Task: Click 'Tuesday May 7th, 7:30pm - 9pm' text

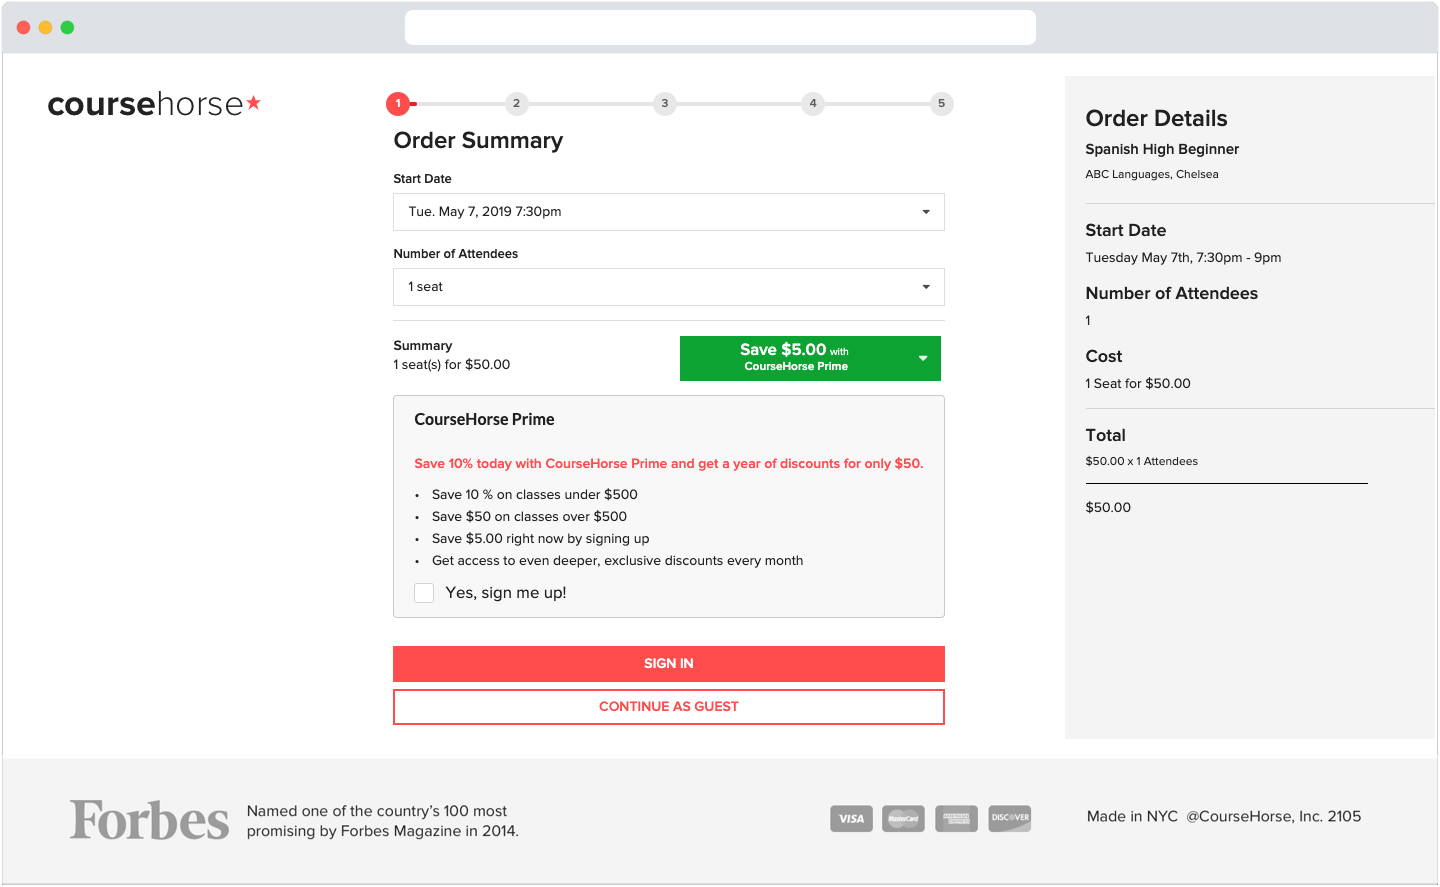Action: pyautogui.click(x=1183, y=257)
